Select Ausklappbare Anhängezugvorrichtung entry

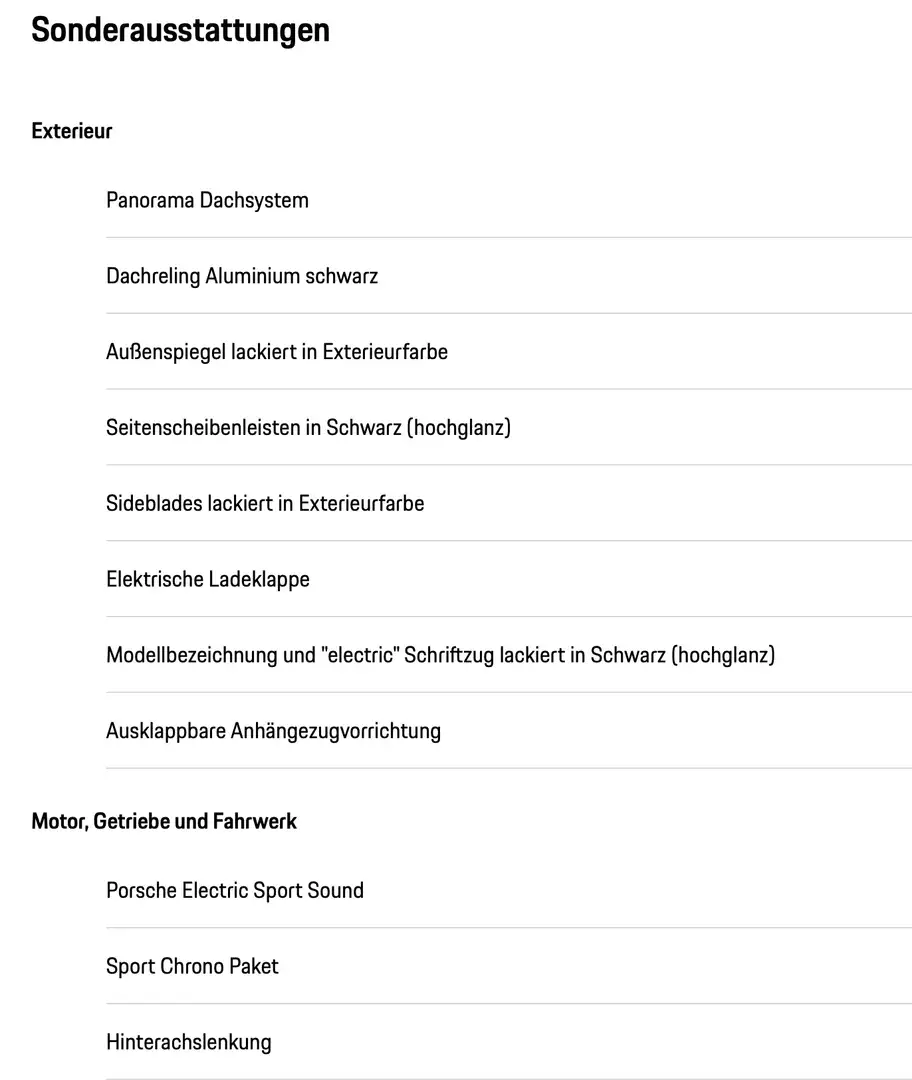click(x=273, y=731)
